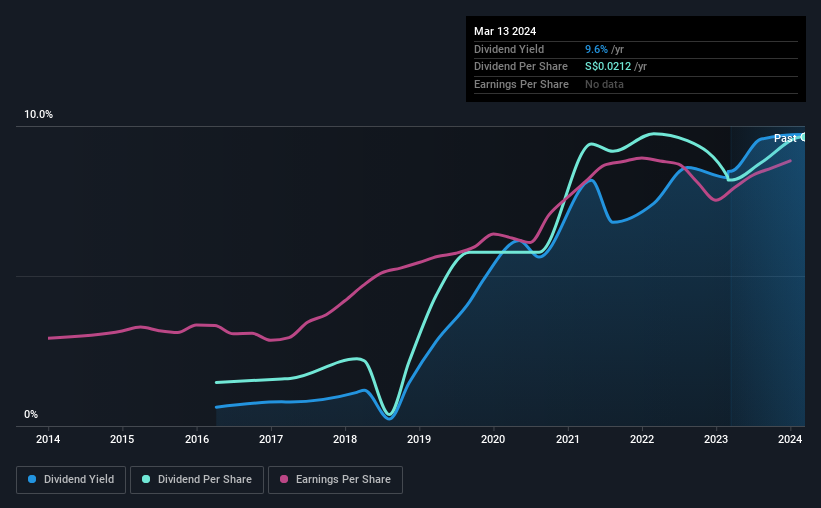Select the 2023 axis year marker
Viewport: 821px width, 508px height.
point(716,439)
